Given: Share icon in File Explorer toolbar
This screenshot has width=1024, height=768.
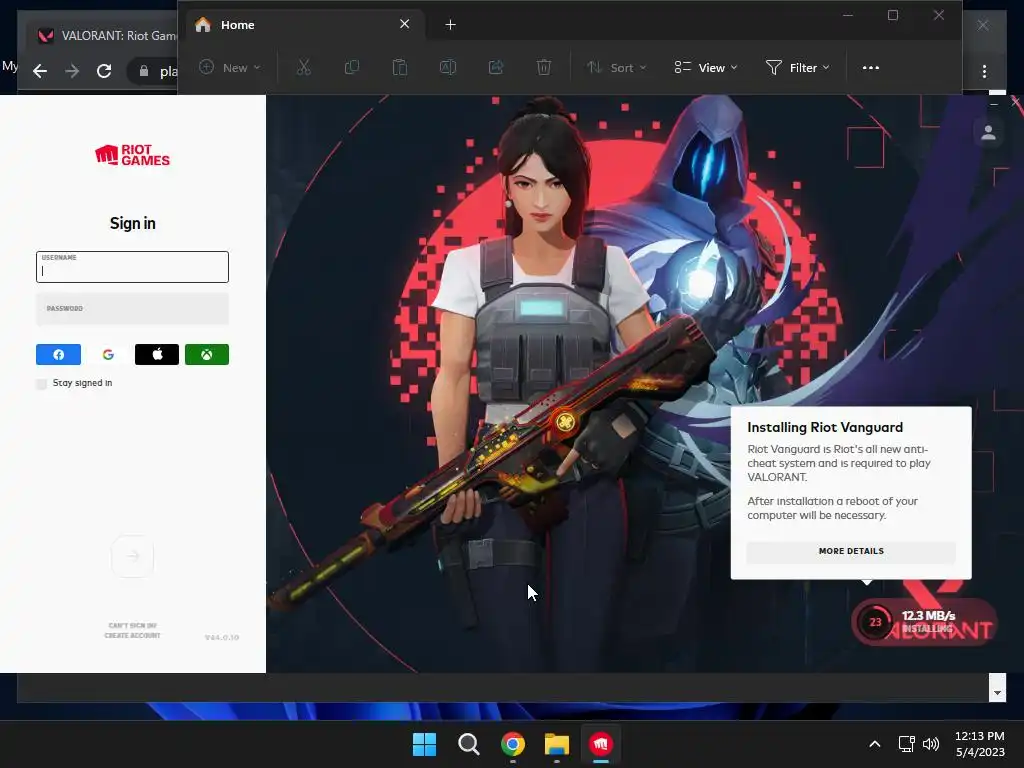Looking at the screenshot, I should tap(496, 67).
